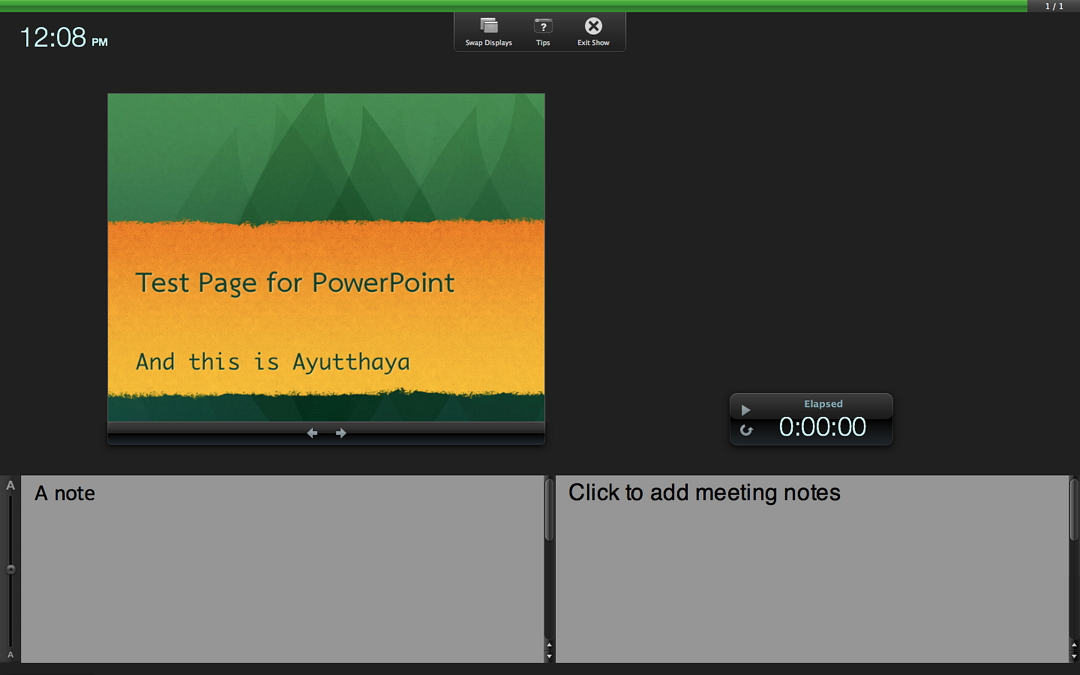This screenshot has width=1080, height=675.
Task: Click the slide preview thumbnail
Action: coord(326,257)
